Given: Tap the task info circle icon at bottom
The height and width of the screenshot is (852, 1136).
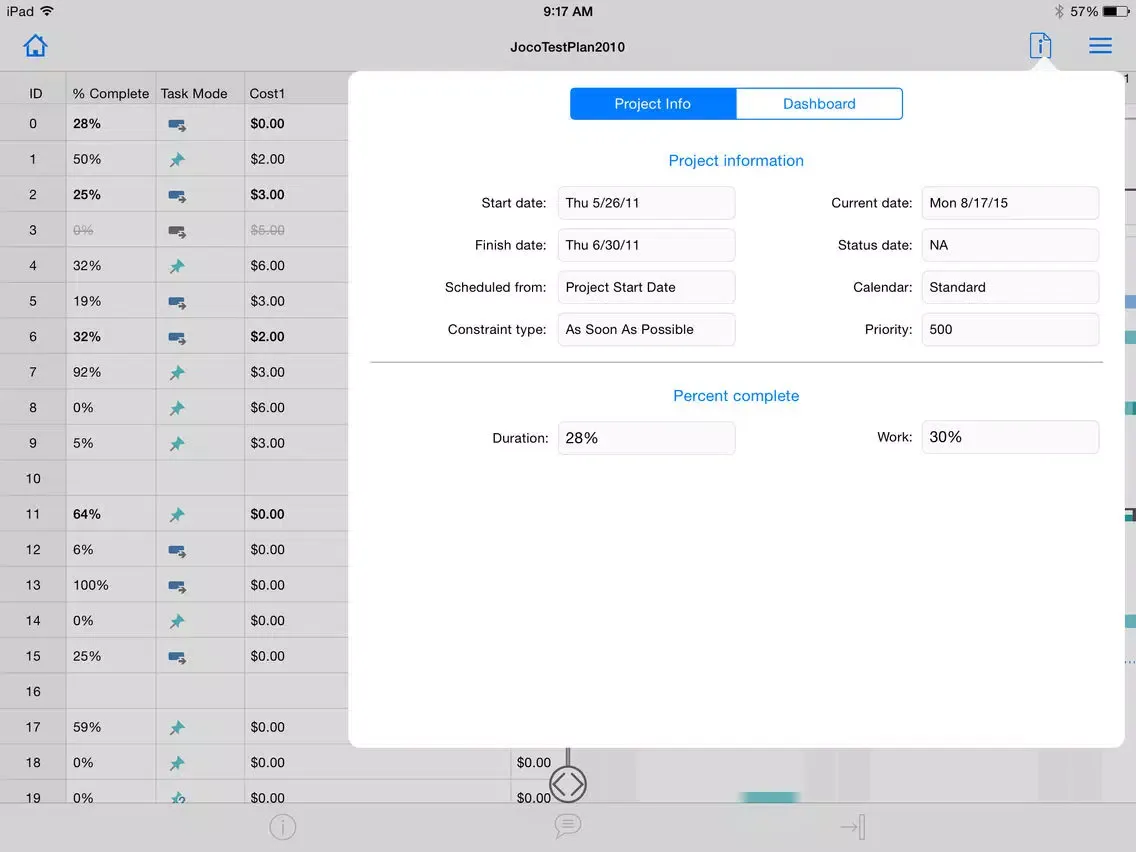Looking at the screenshot, I should click(x=283, y=827).
